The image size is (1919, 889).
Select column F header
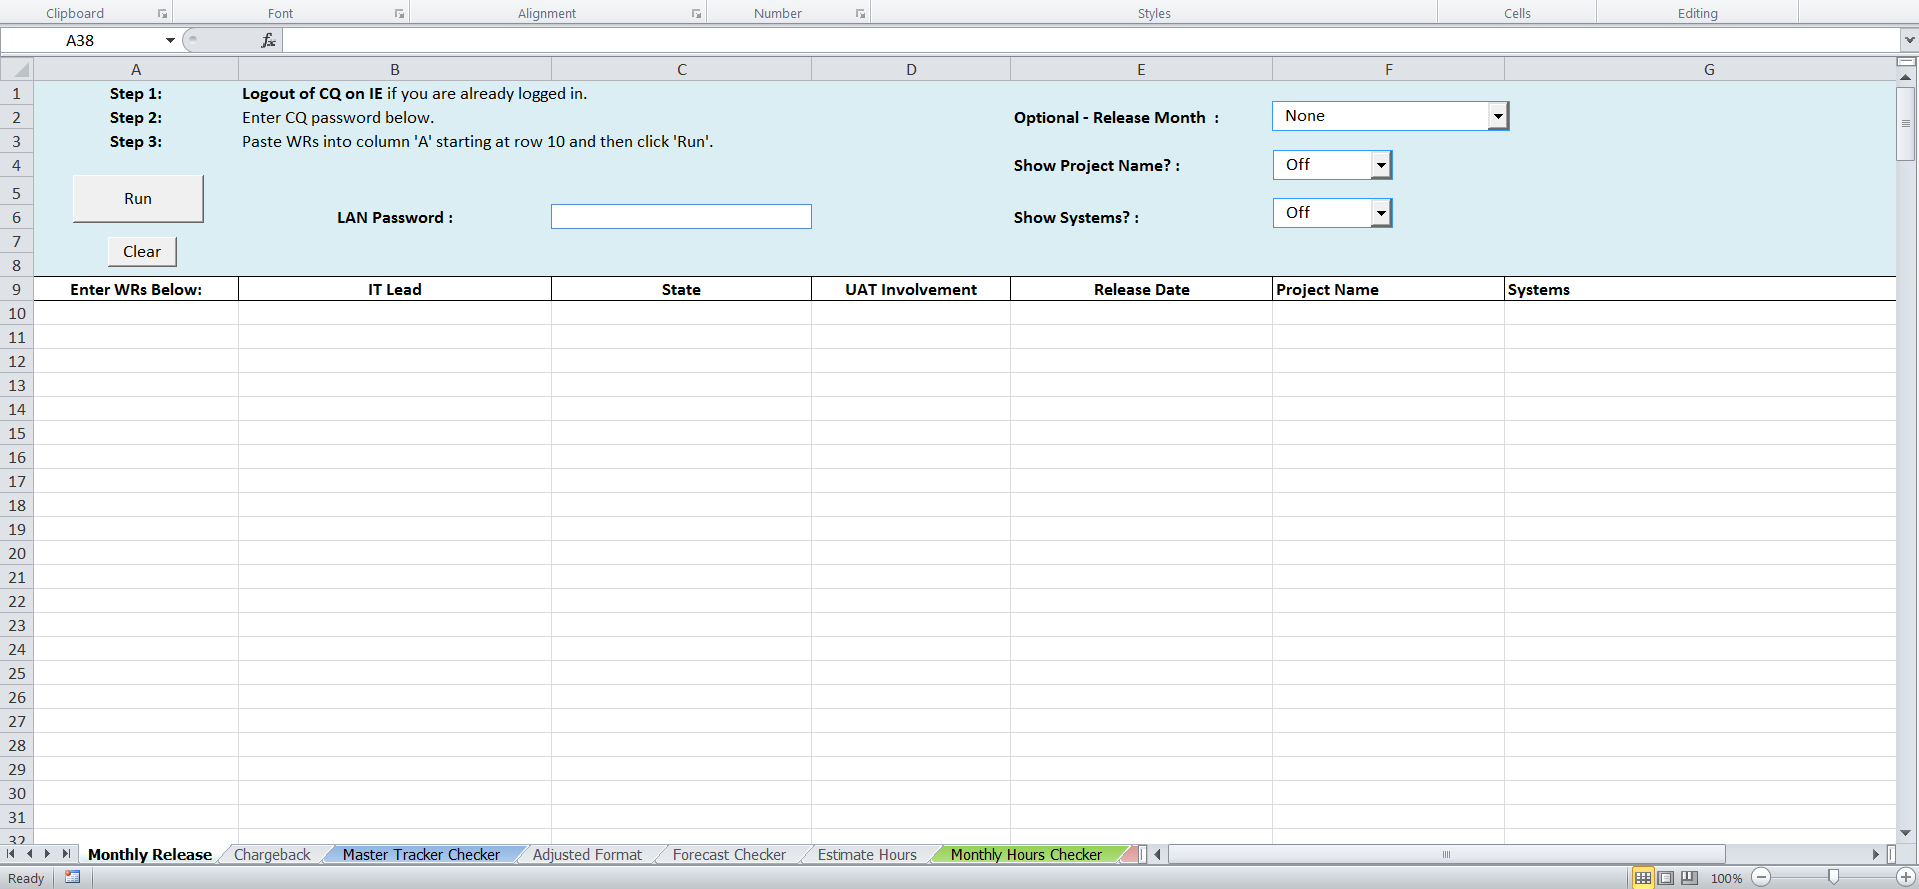(1388, 69)
